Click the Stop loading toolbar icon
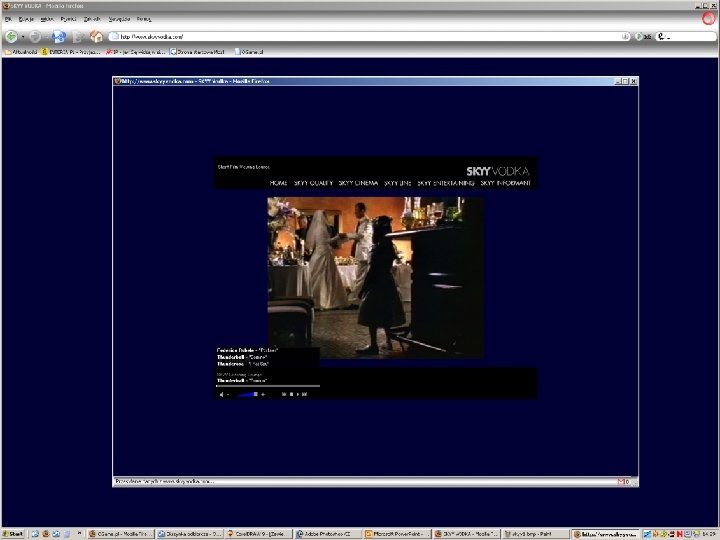 (78, 37)
